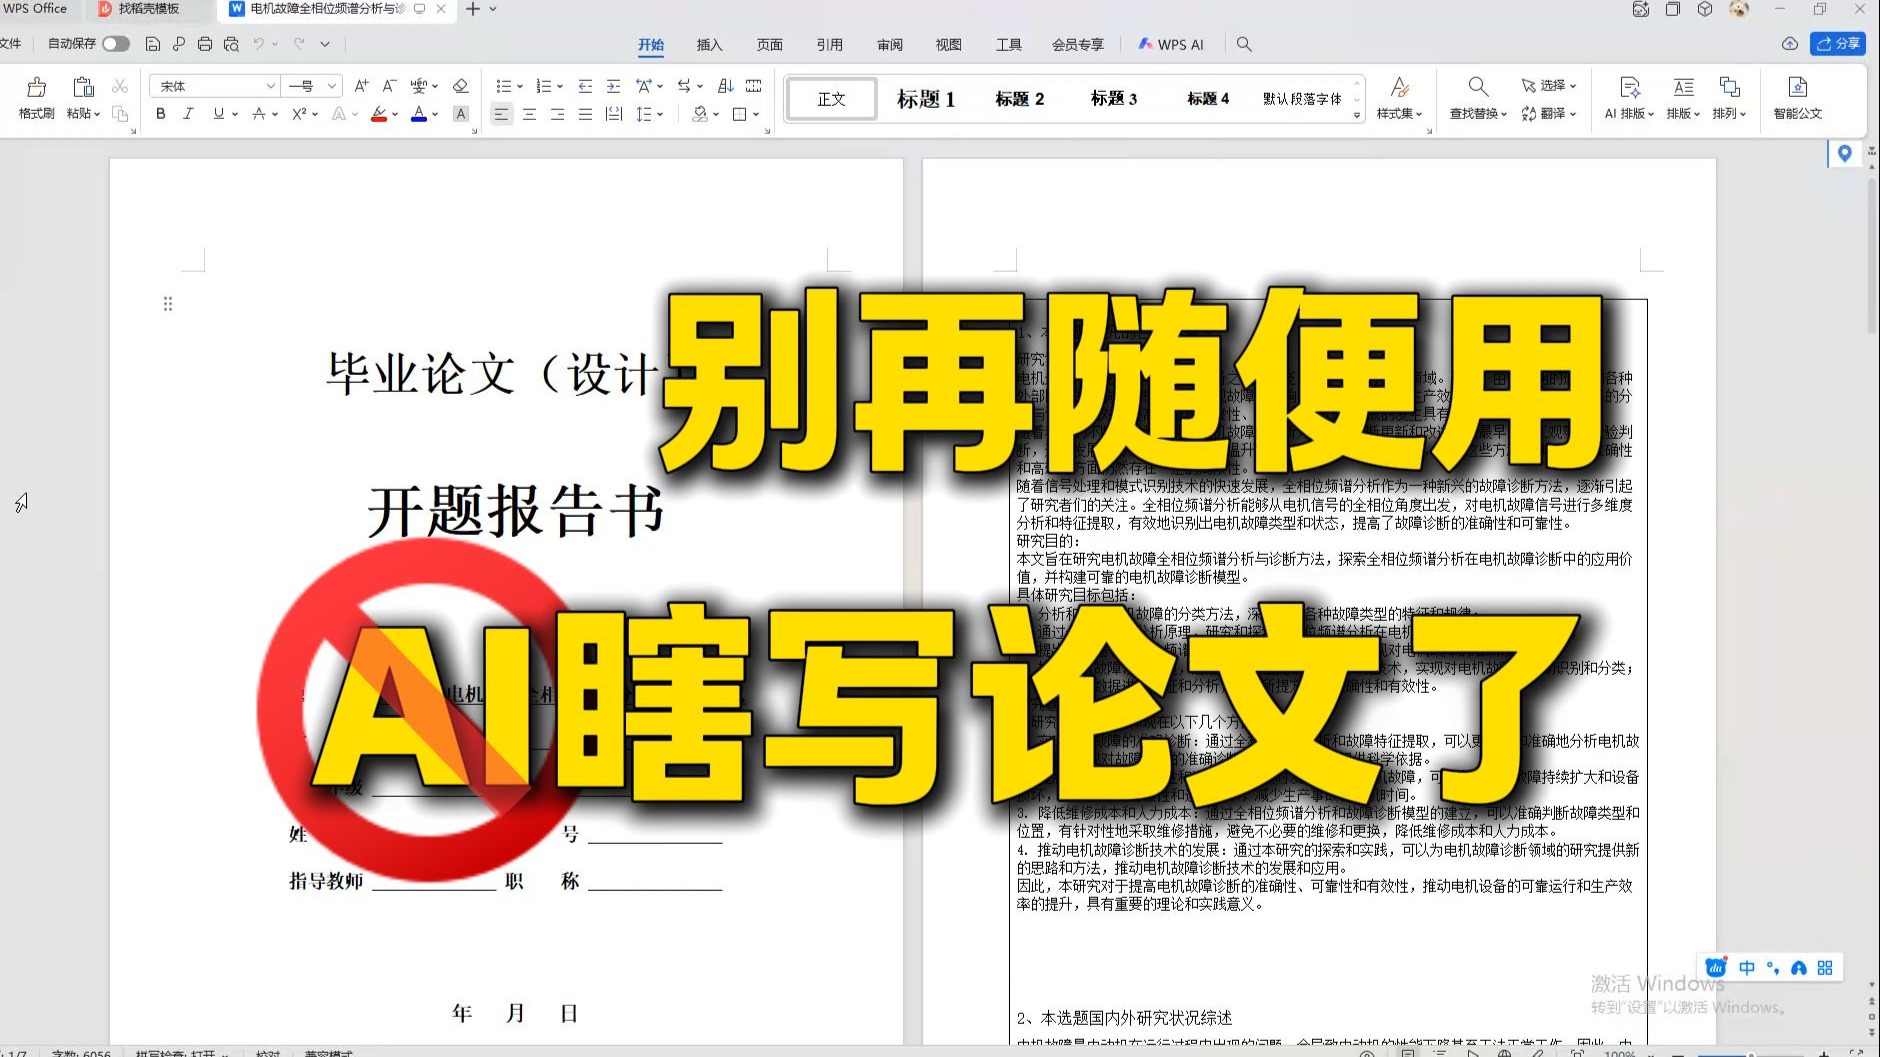Screen dimensions: 1880x1057
Task: Enable center text alignment
Action: click(530, 113)
